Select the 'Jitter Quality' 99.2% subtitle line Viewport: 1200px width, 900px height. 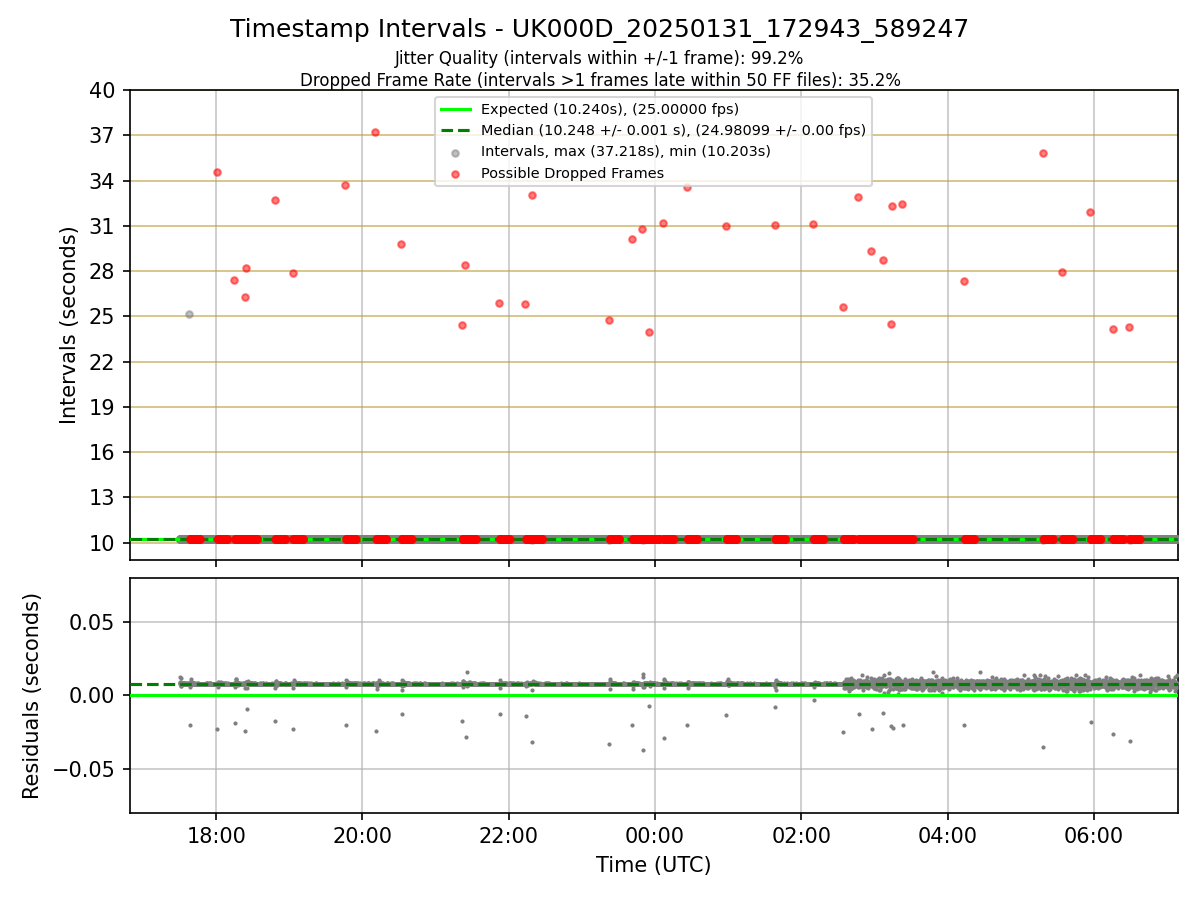599,58
